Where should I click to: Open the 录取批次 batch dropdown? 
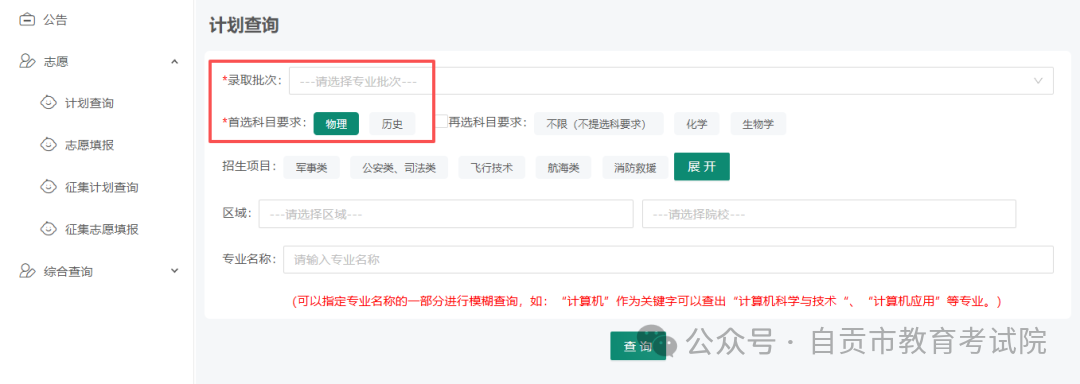(x=671, y=81)
